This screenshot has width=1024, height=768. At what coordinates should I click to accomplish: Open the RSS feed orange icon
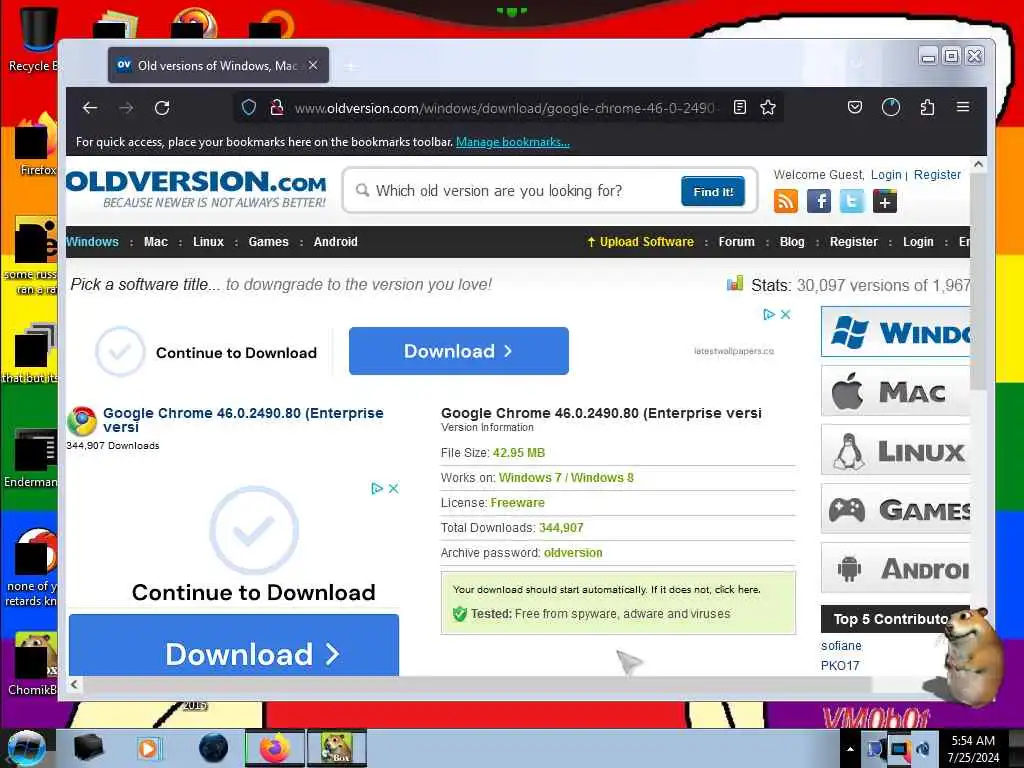pos(786,201)
